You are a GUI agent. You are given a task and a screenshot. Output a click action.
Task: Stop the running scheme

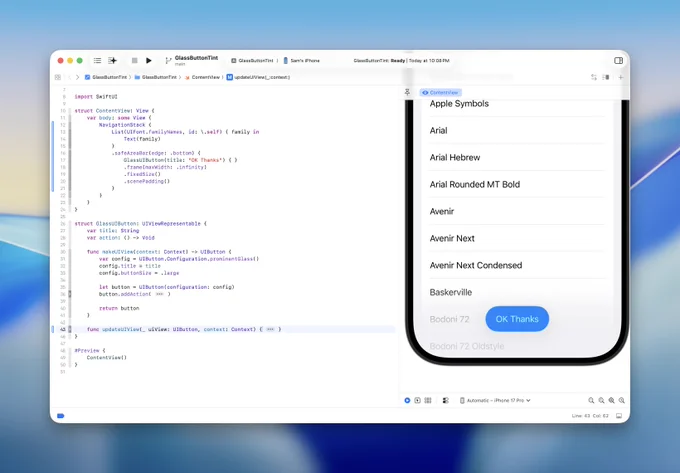134,61
